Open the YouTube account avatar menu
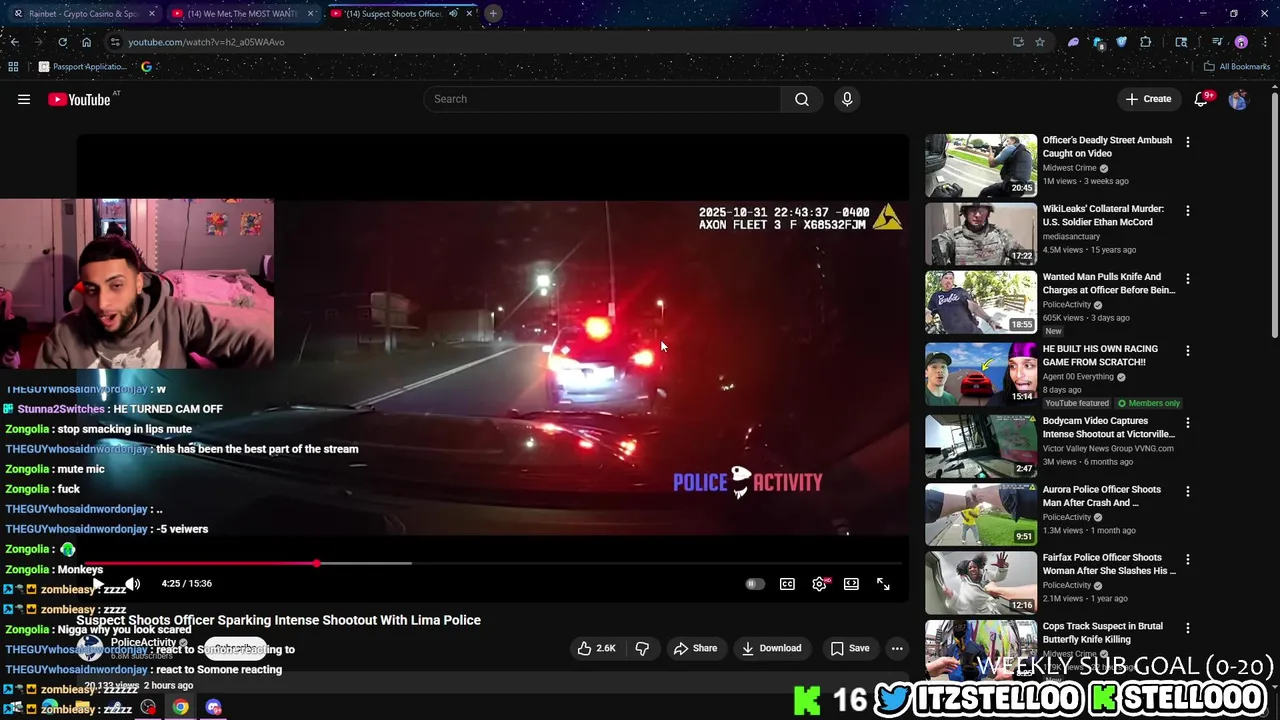This screenshot has width=1280, height=720. [1238, 99]
